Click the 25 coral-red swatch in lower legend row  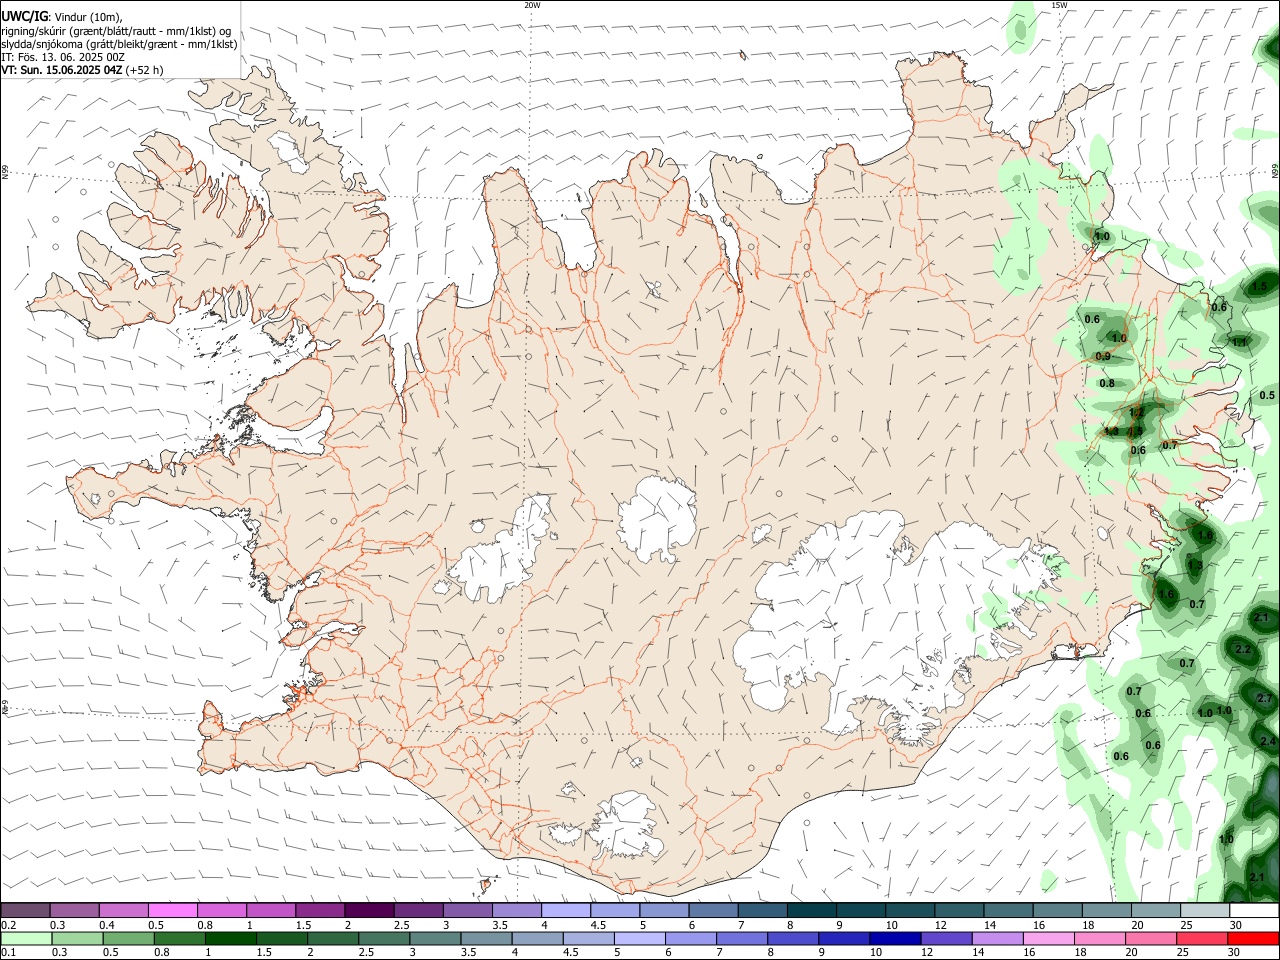click(x=1201, y=938)
